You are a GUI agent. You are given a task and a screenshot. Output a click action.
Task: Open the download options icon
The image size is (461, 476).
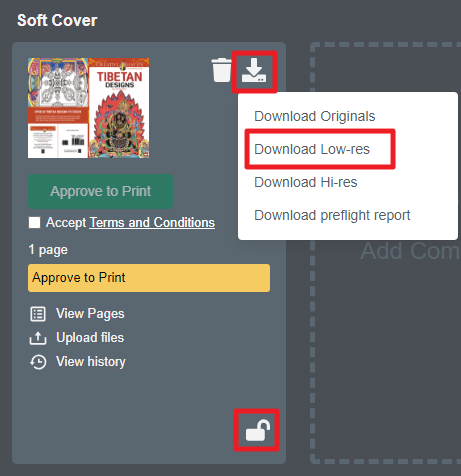254,70
